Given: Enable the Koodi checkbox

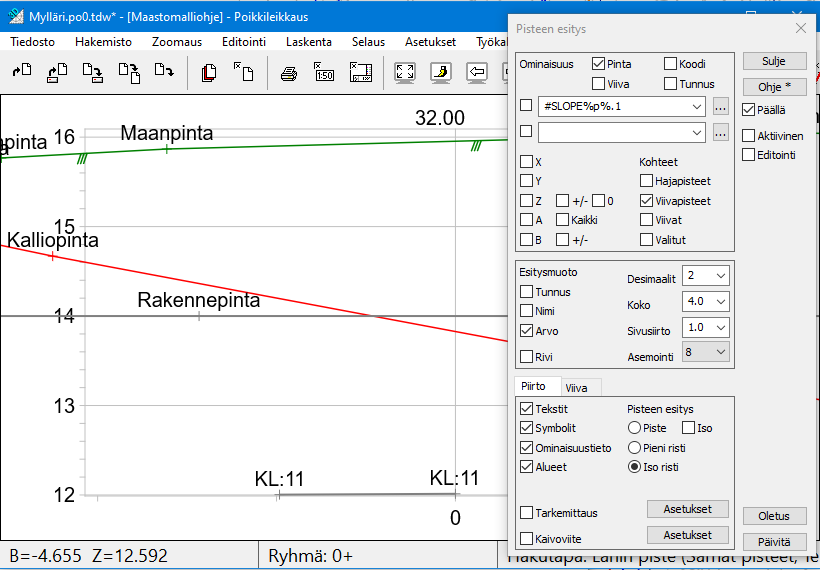Looking at the screenshot, I should tap(671, 64).
